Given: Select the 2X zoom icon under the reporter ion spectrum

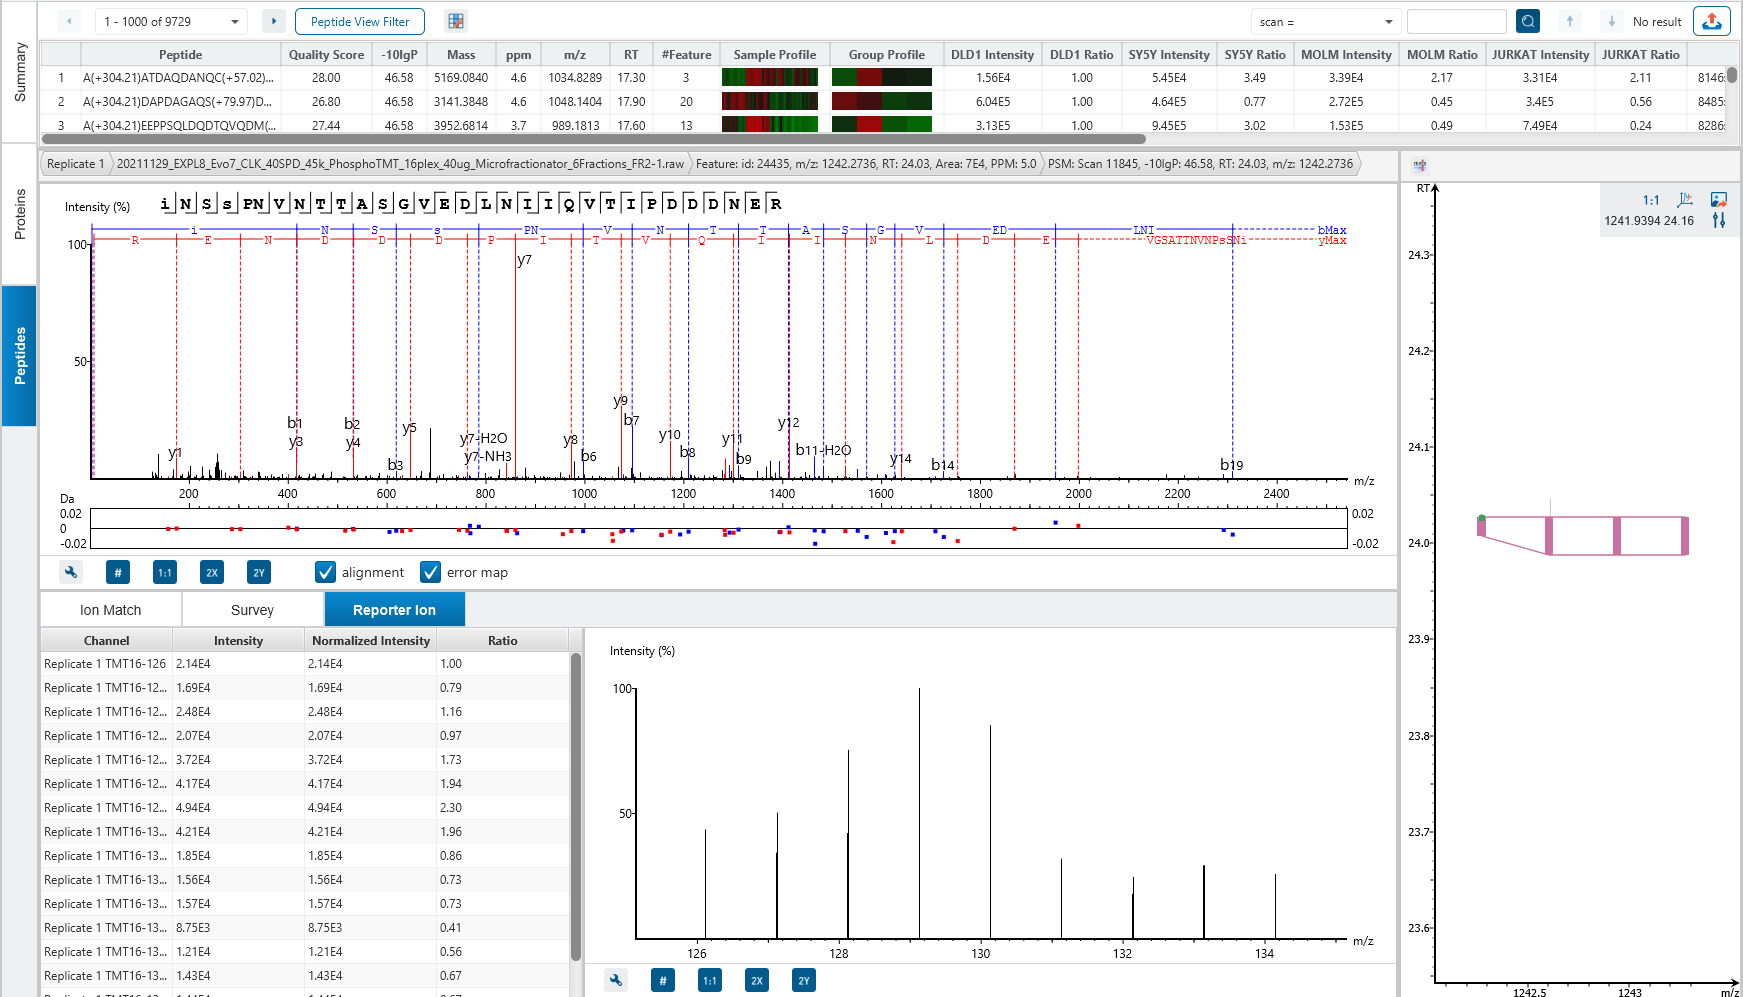Looking at the screenshot, I should pyautogui.click(x=757, y=980).
